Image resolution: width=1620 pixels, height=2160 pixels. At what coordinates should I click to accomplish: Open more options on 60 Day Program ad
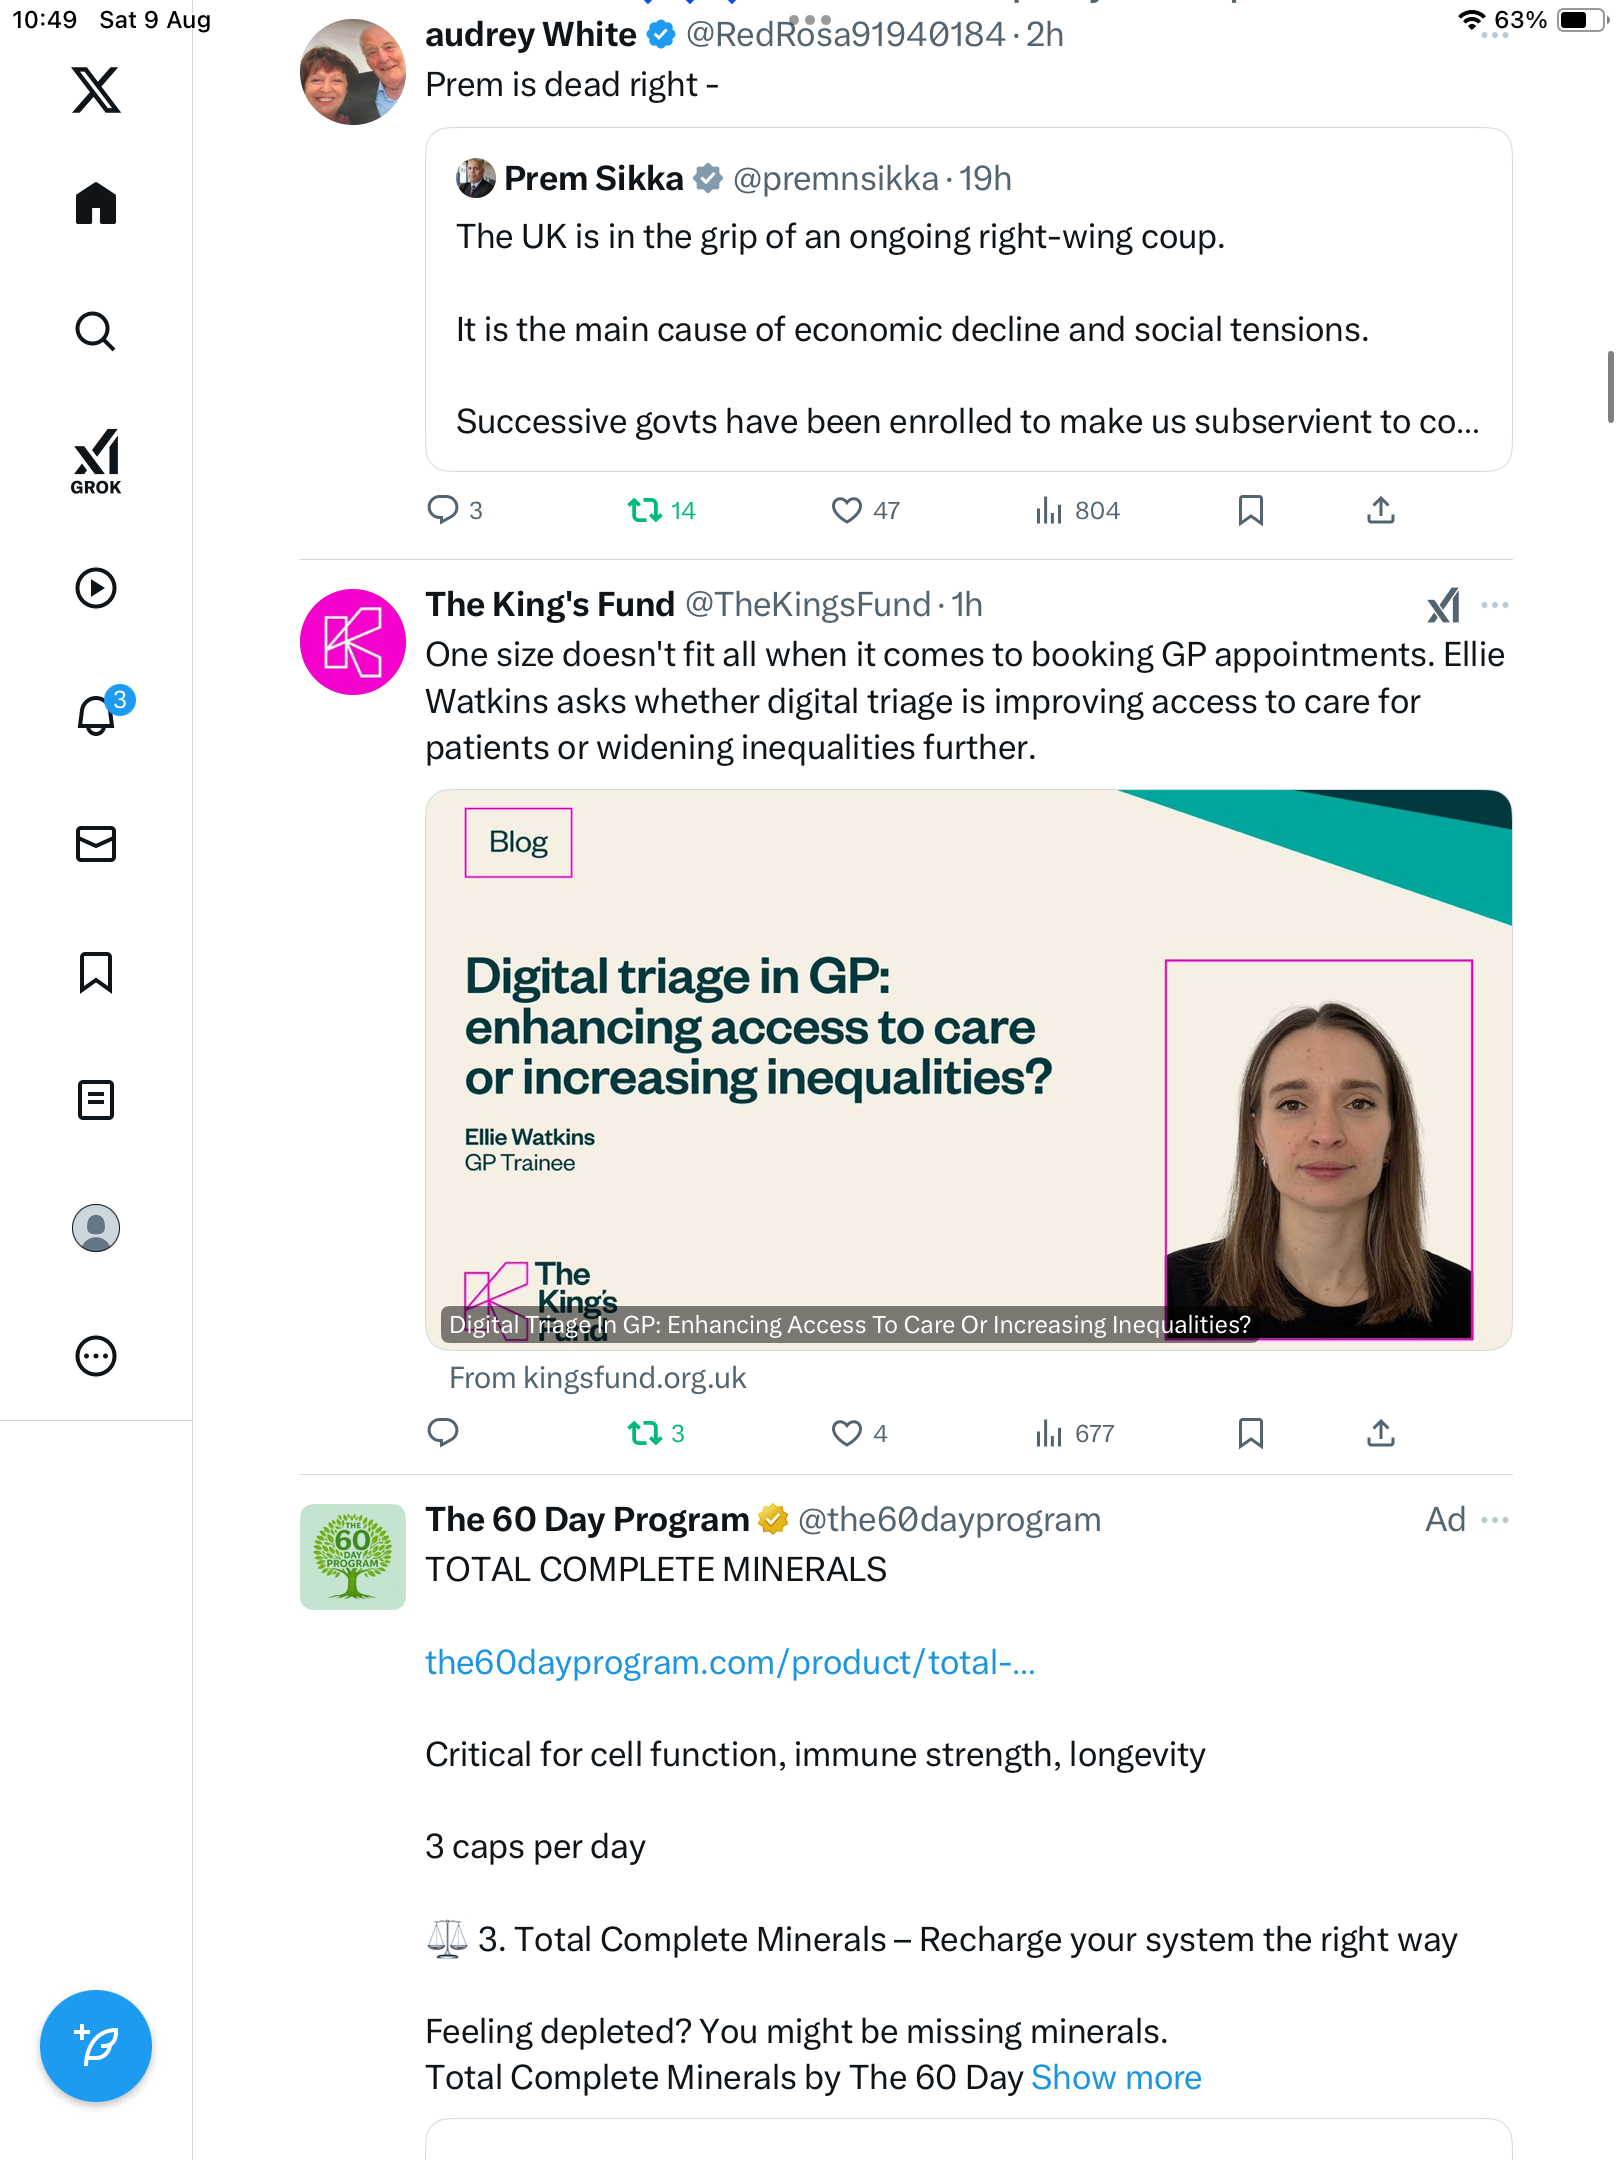pyautogui.click(x=1495, y=1520)
